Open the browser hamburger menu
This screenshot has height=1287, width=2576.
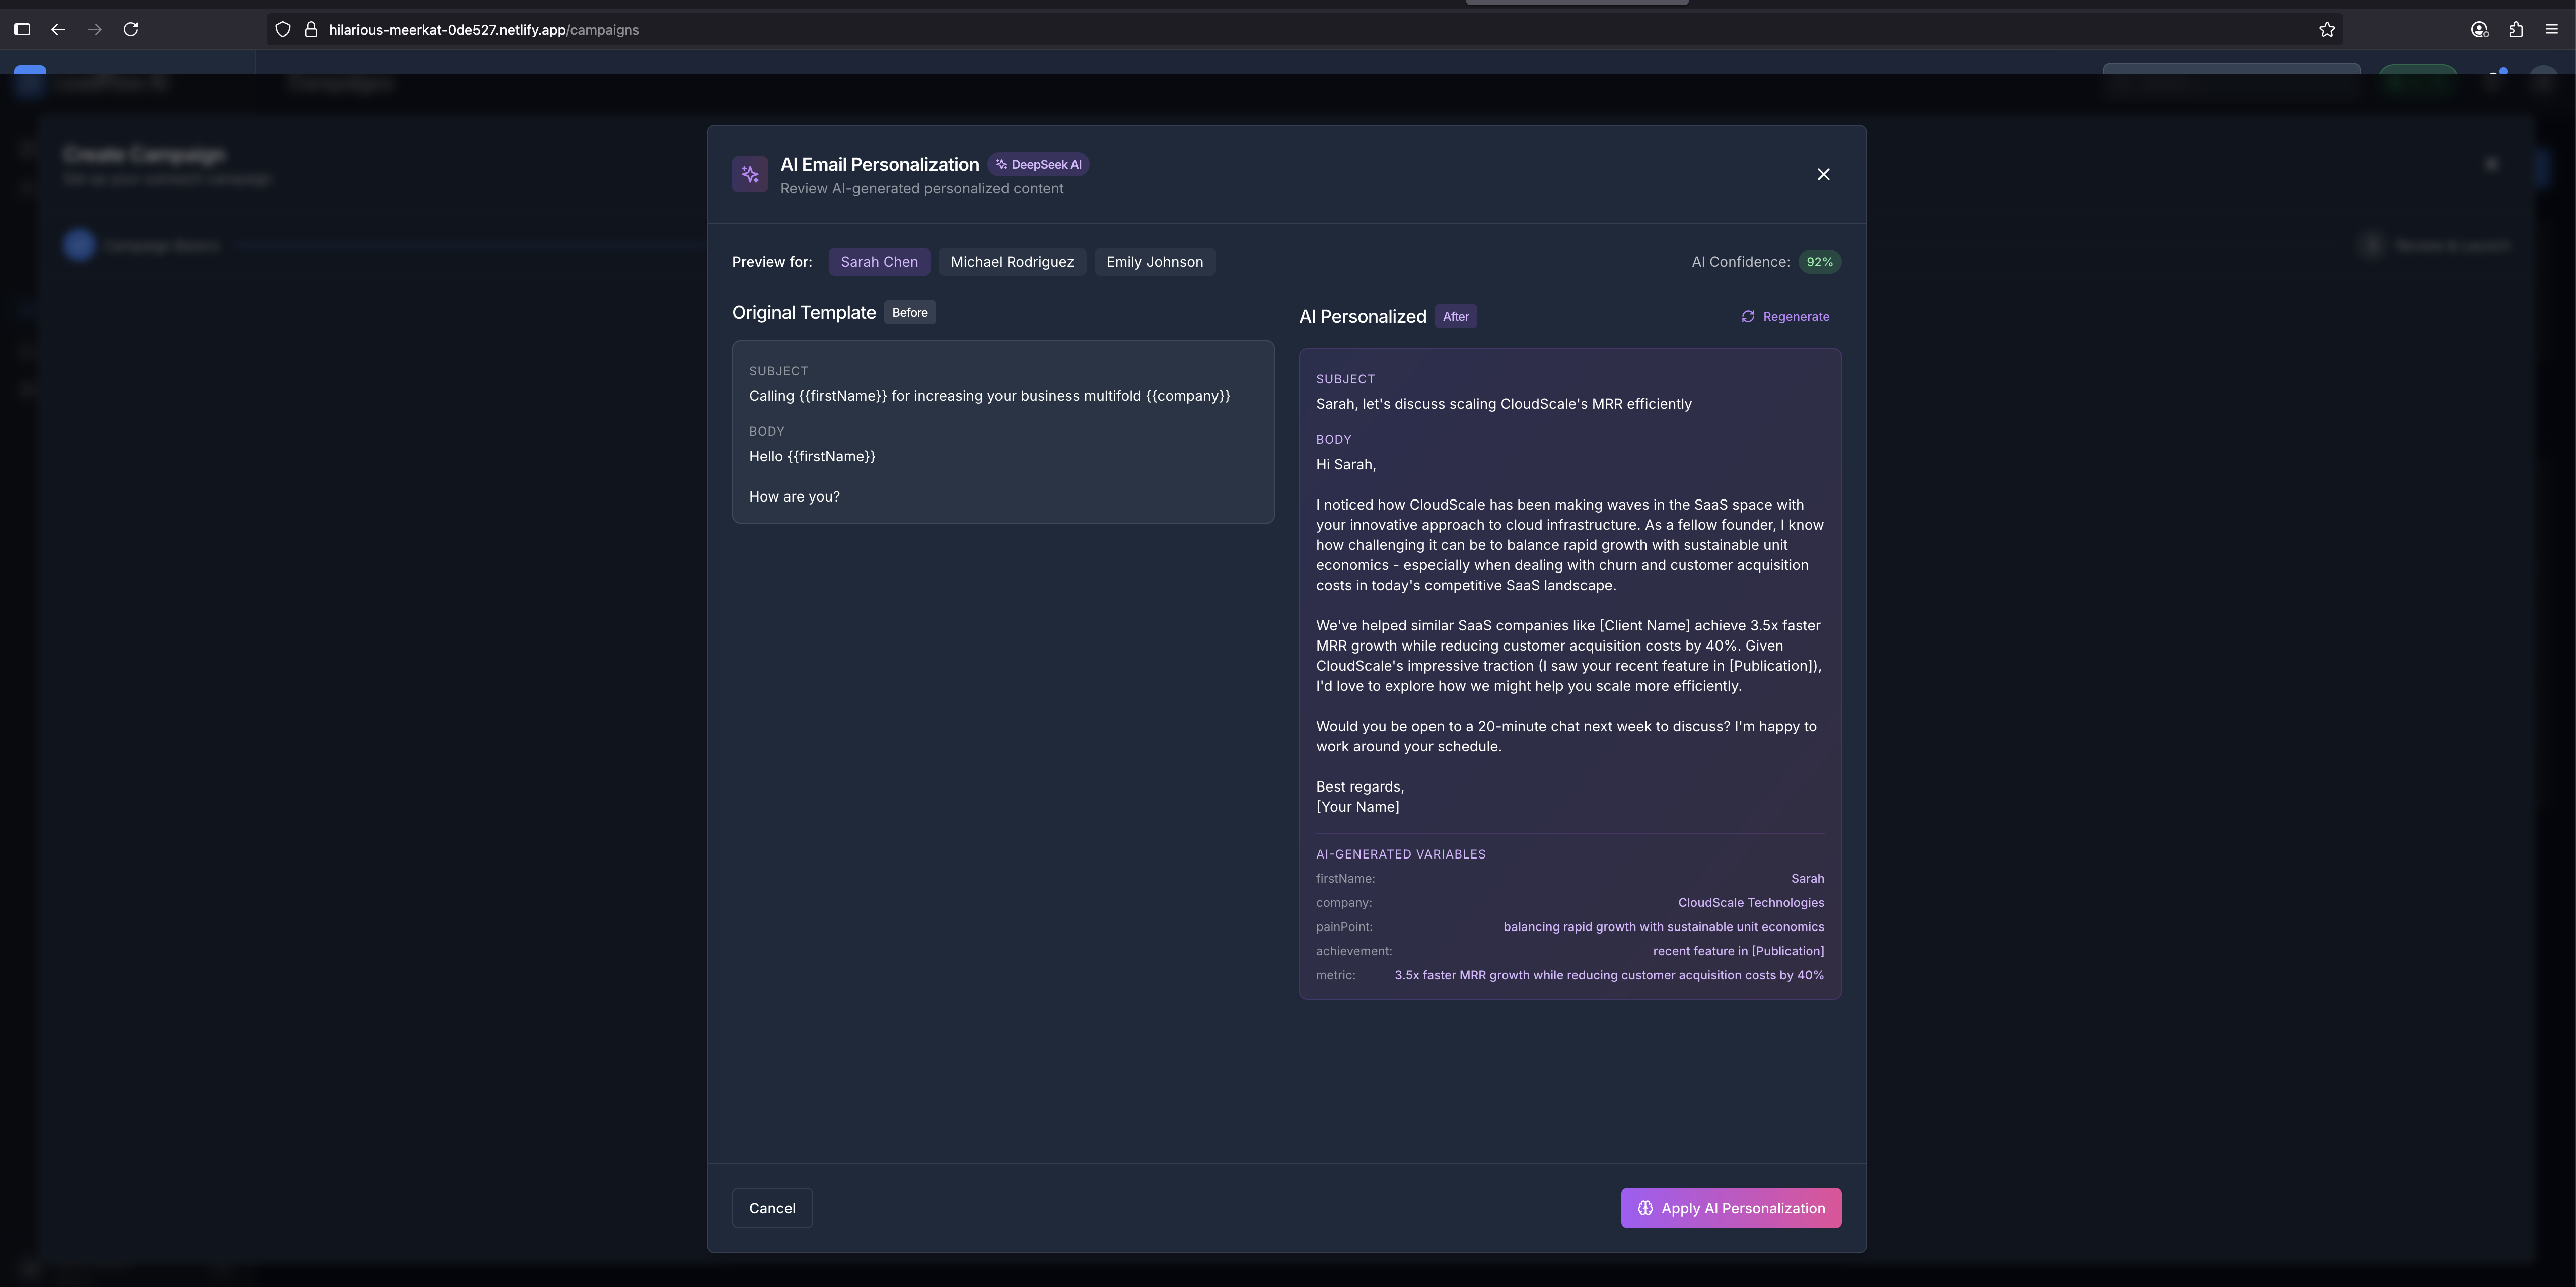pyautogui.click(x=2551, y=29)
